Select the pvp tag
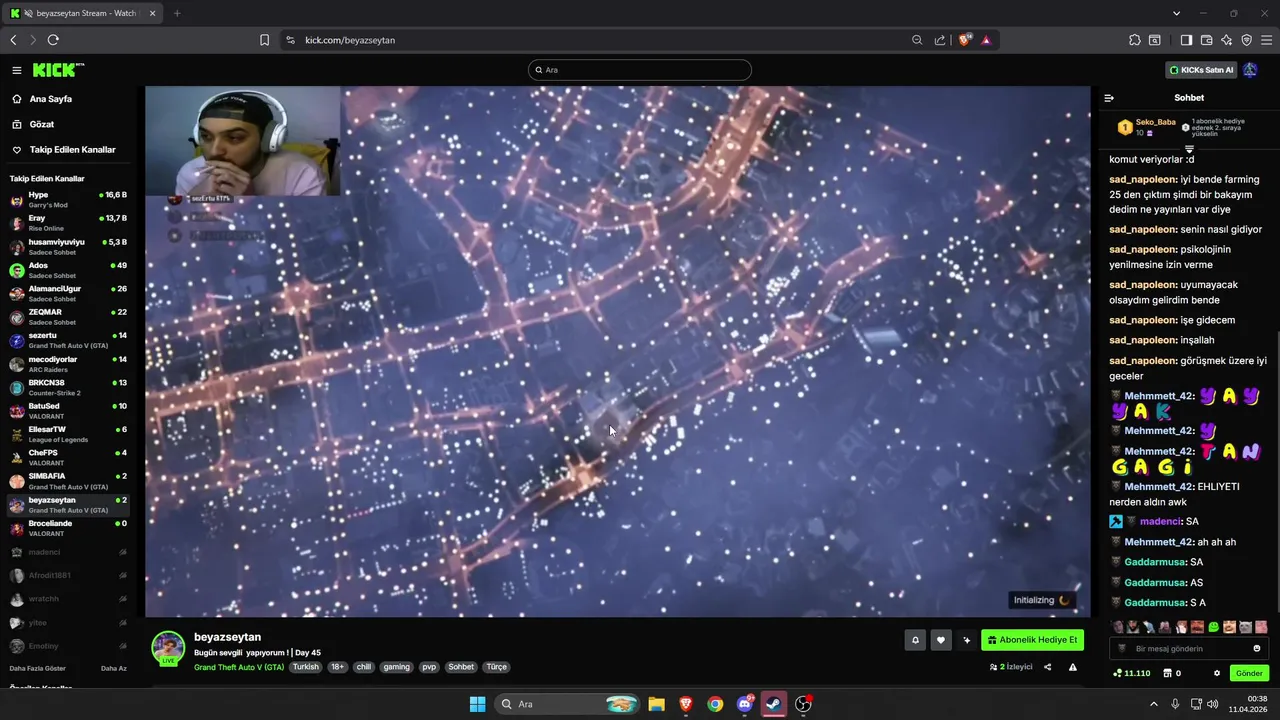The height and width of the screenshot is (720, 1280). pos(429,667)
